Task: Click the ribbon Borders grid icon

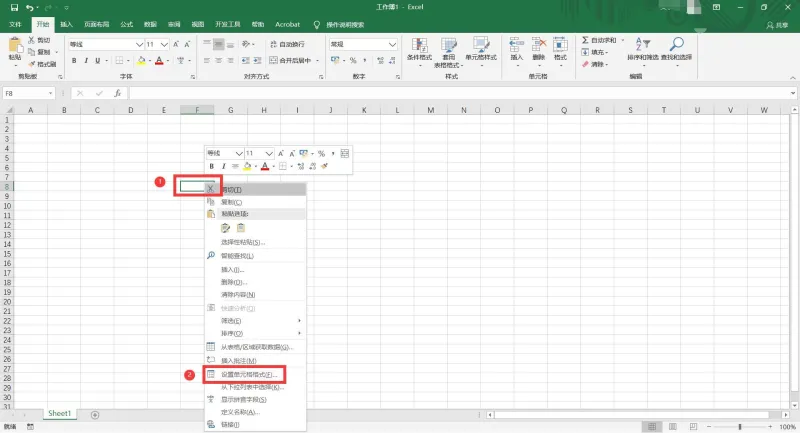Action: tap(119, 61)
